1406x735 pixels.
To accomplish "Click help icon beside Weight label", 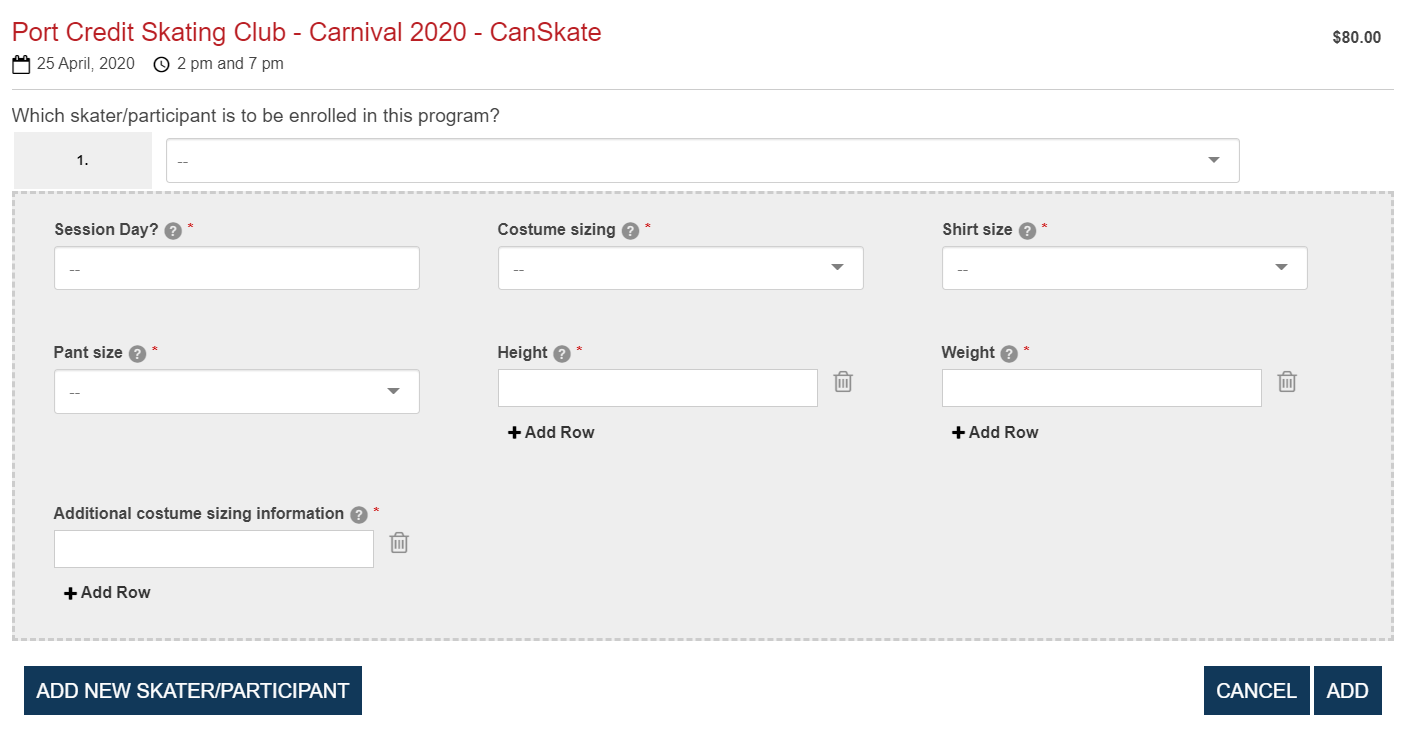I will pyautogui.click(x=1009, y=354).
